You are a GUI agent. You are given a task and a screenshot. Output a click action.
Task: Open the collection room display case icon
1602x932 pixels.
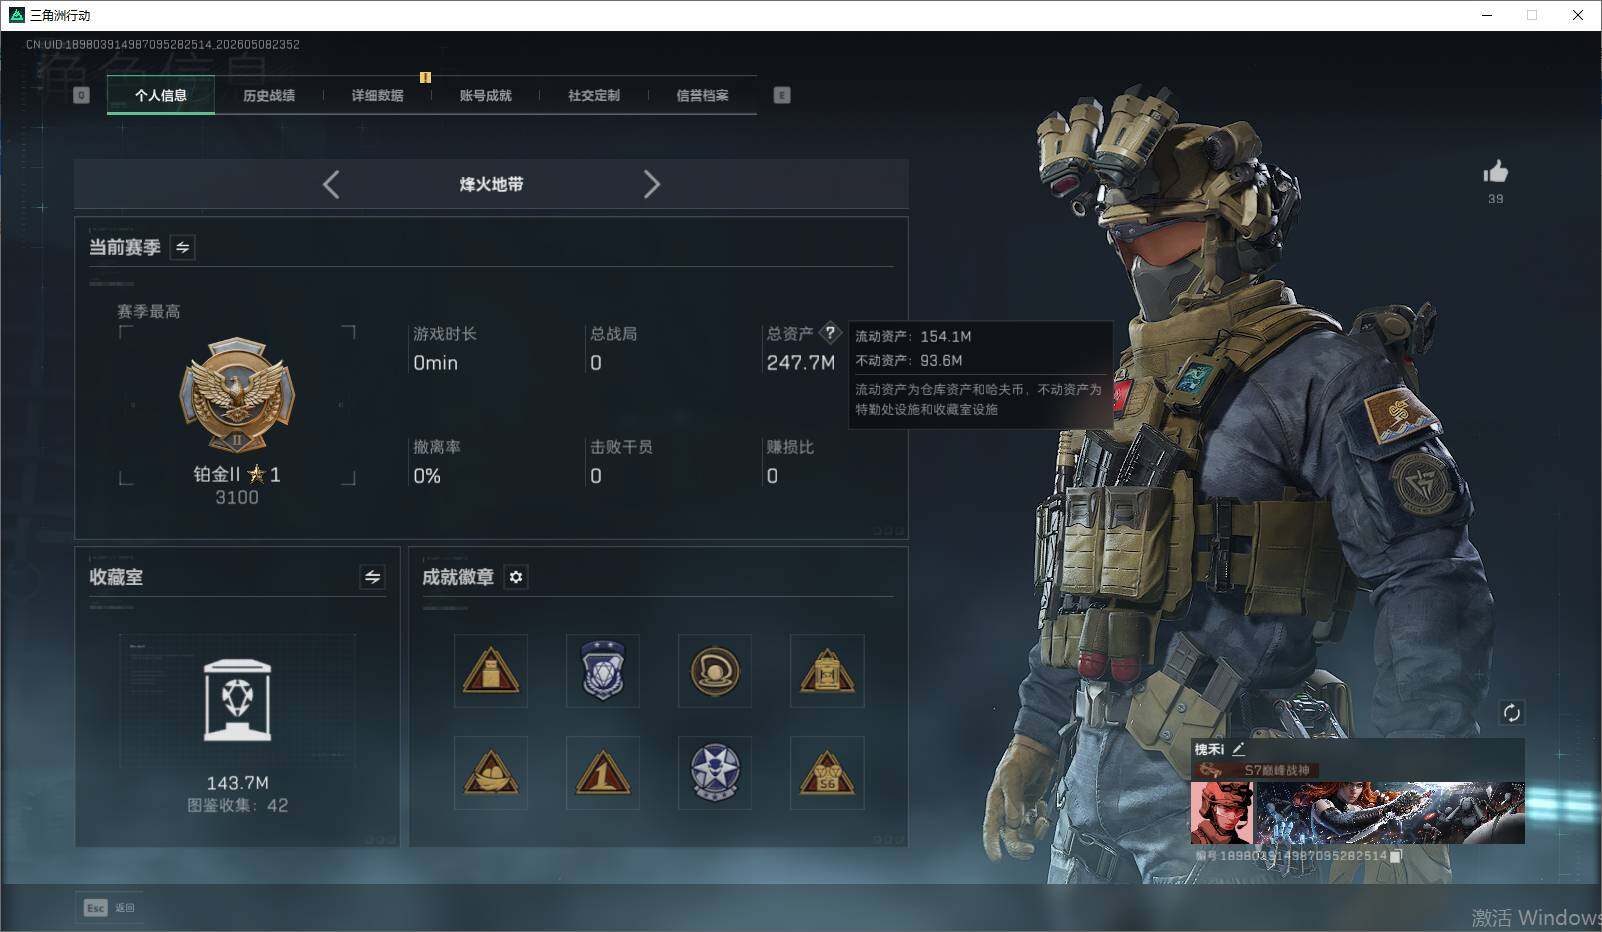237,700
